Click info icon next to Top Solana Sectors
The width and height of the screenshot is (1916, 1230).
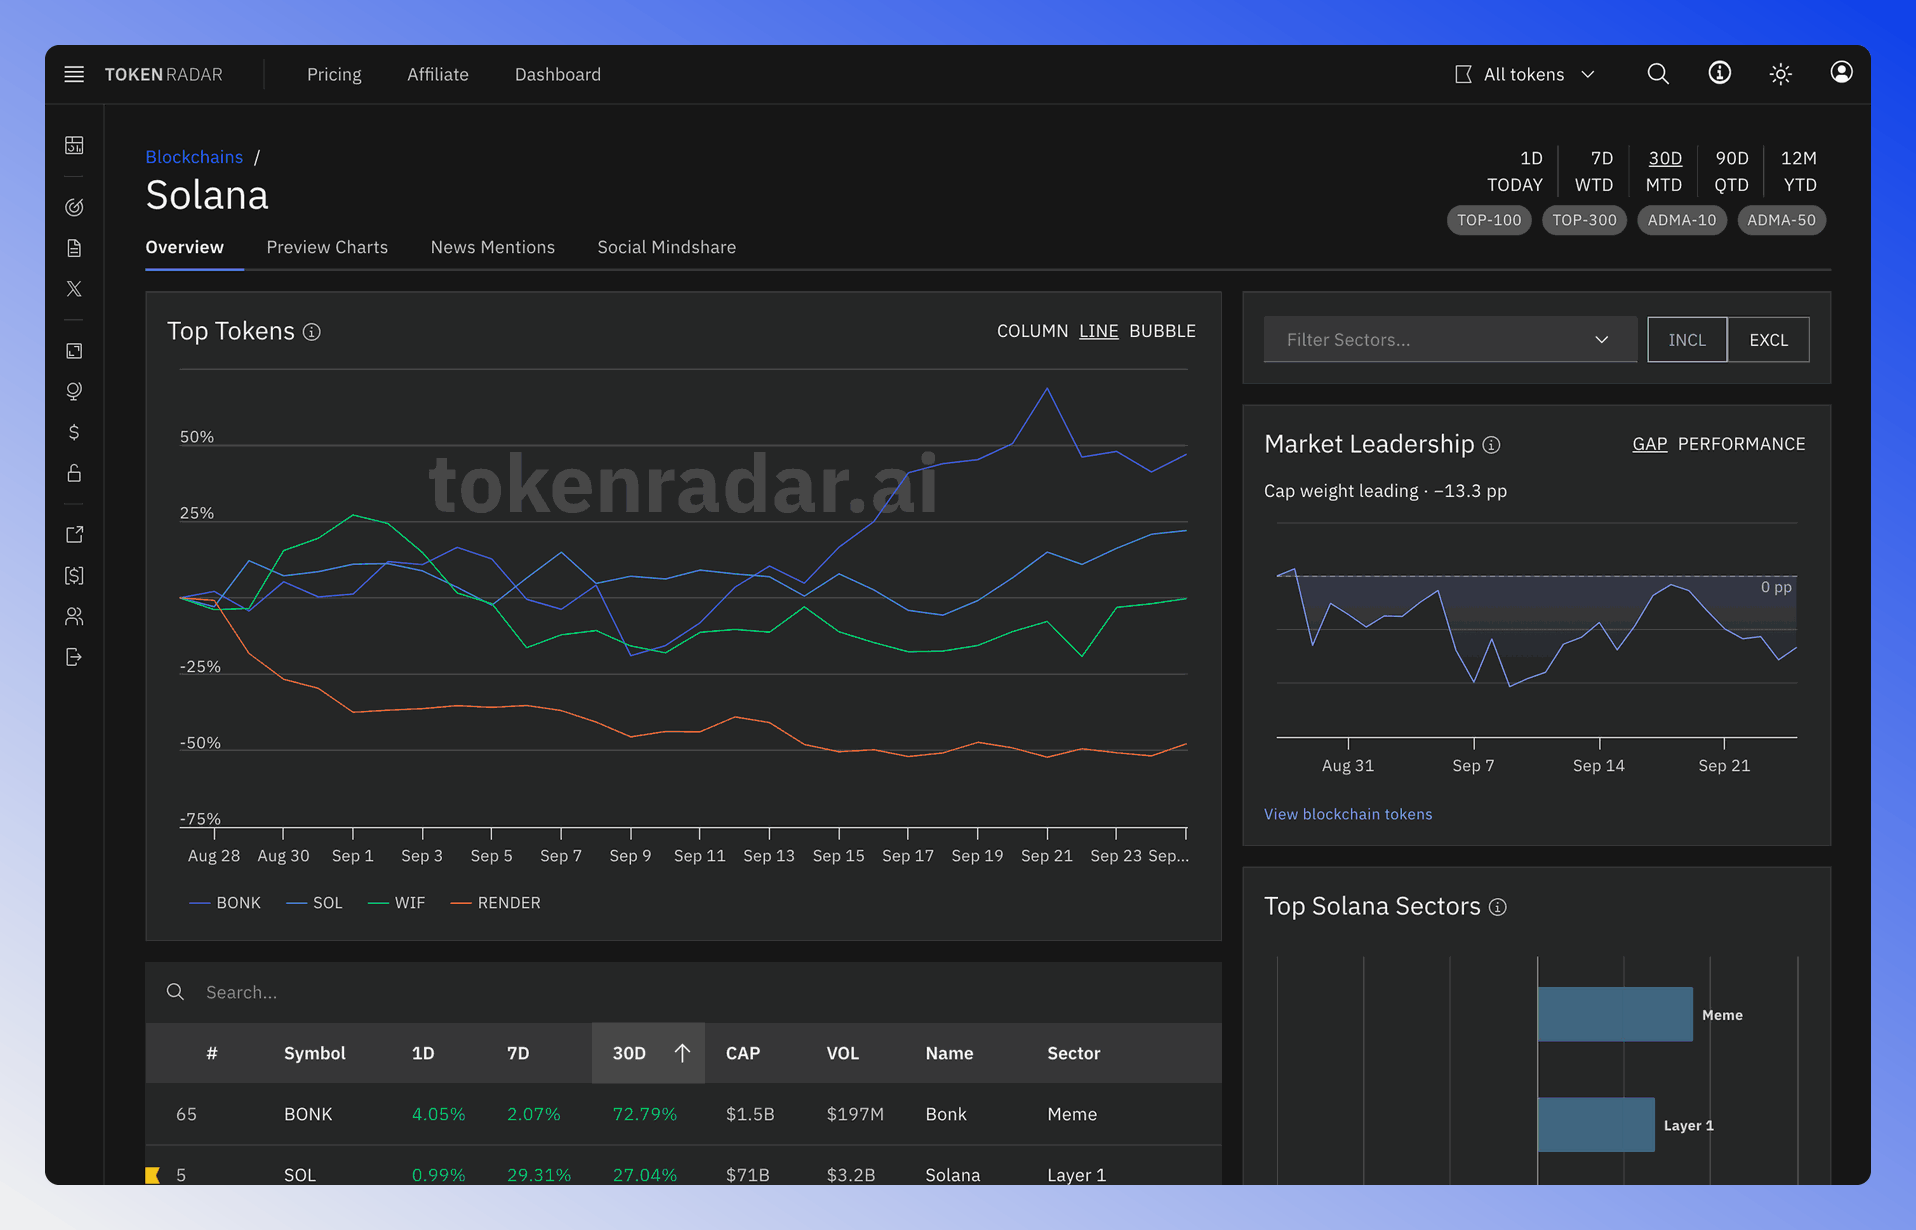click(1497, 907)
